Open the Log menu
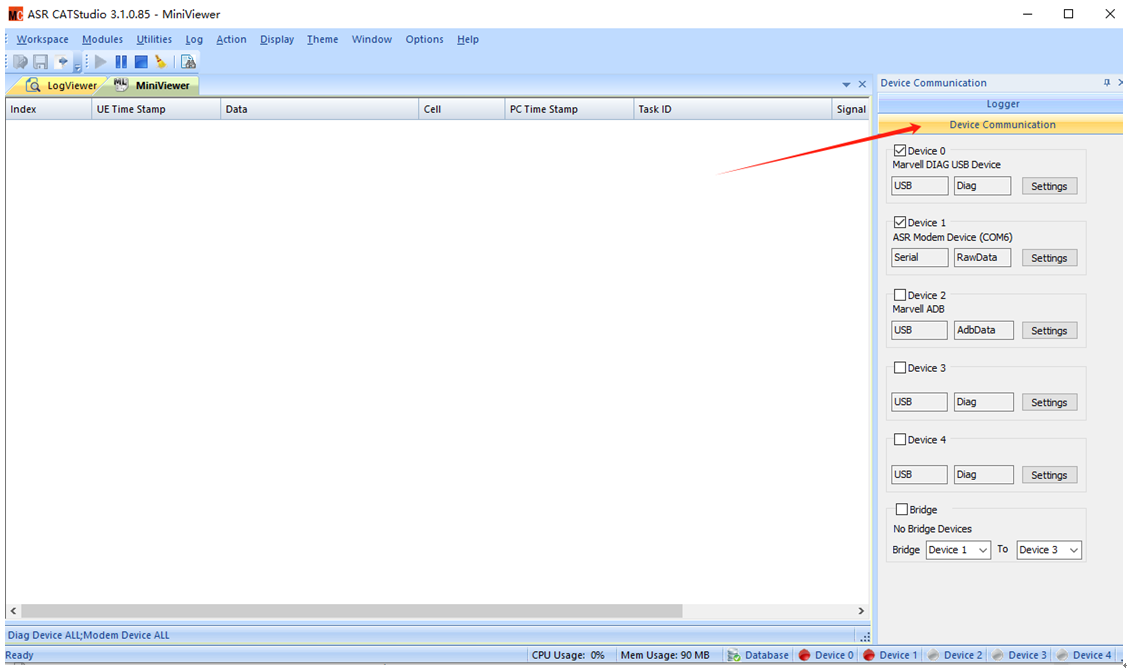 coord(194,40)
